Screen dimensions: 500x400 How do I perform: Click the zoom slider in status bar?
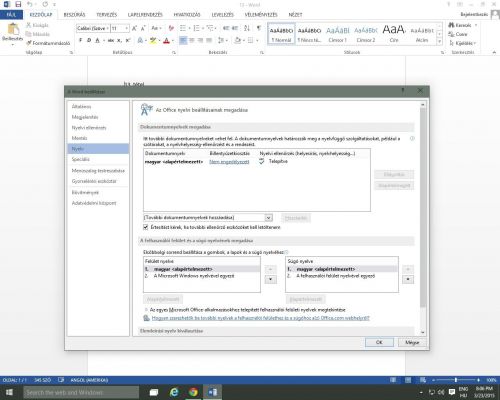(x=456, y=380)
